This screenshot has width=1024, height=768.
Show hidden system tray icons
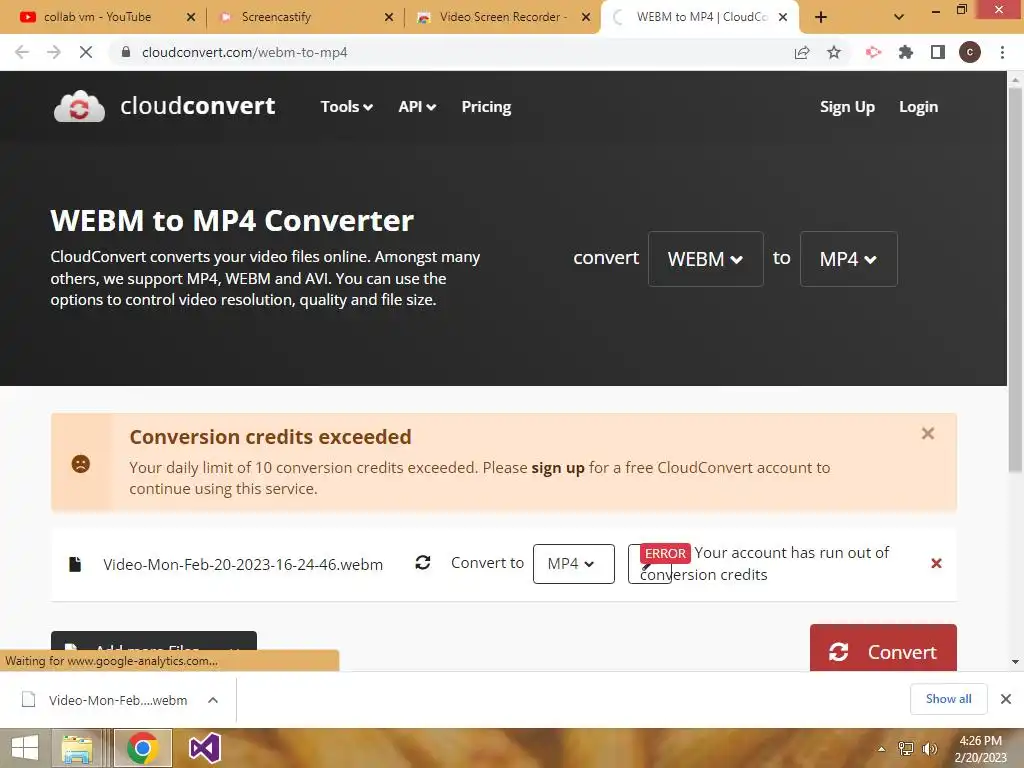point(882,749)
